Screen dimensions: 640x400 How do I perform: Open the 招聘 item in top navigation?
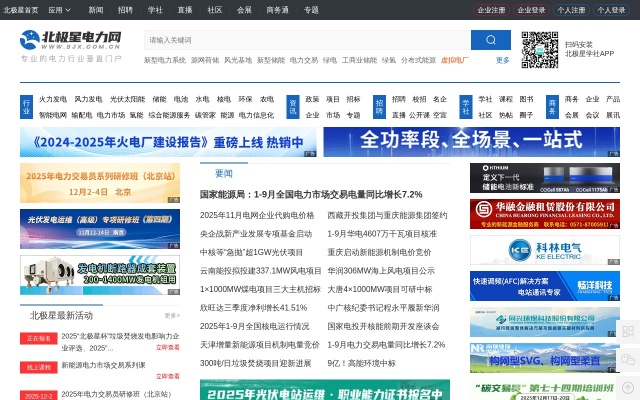click(125, 10)
